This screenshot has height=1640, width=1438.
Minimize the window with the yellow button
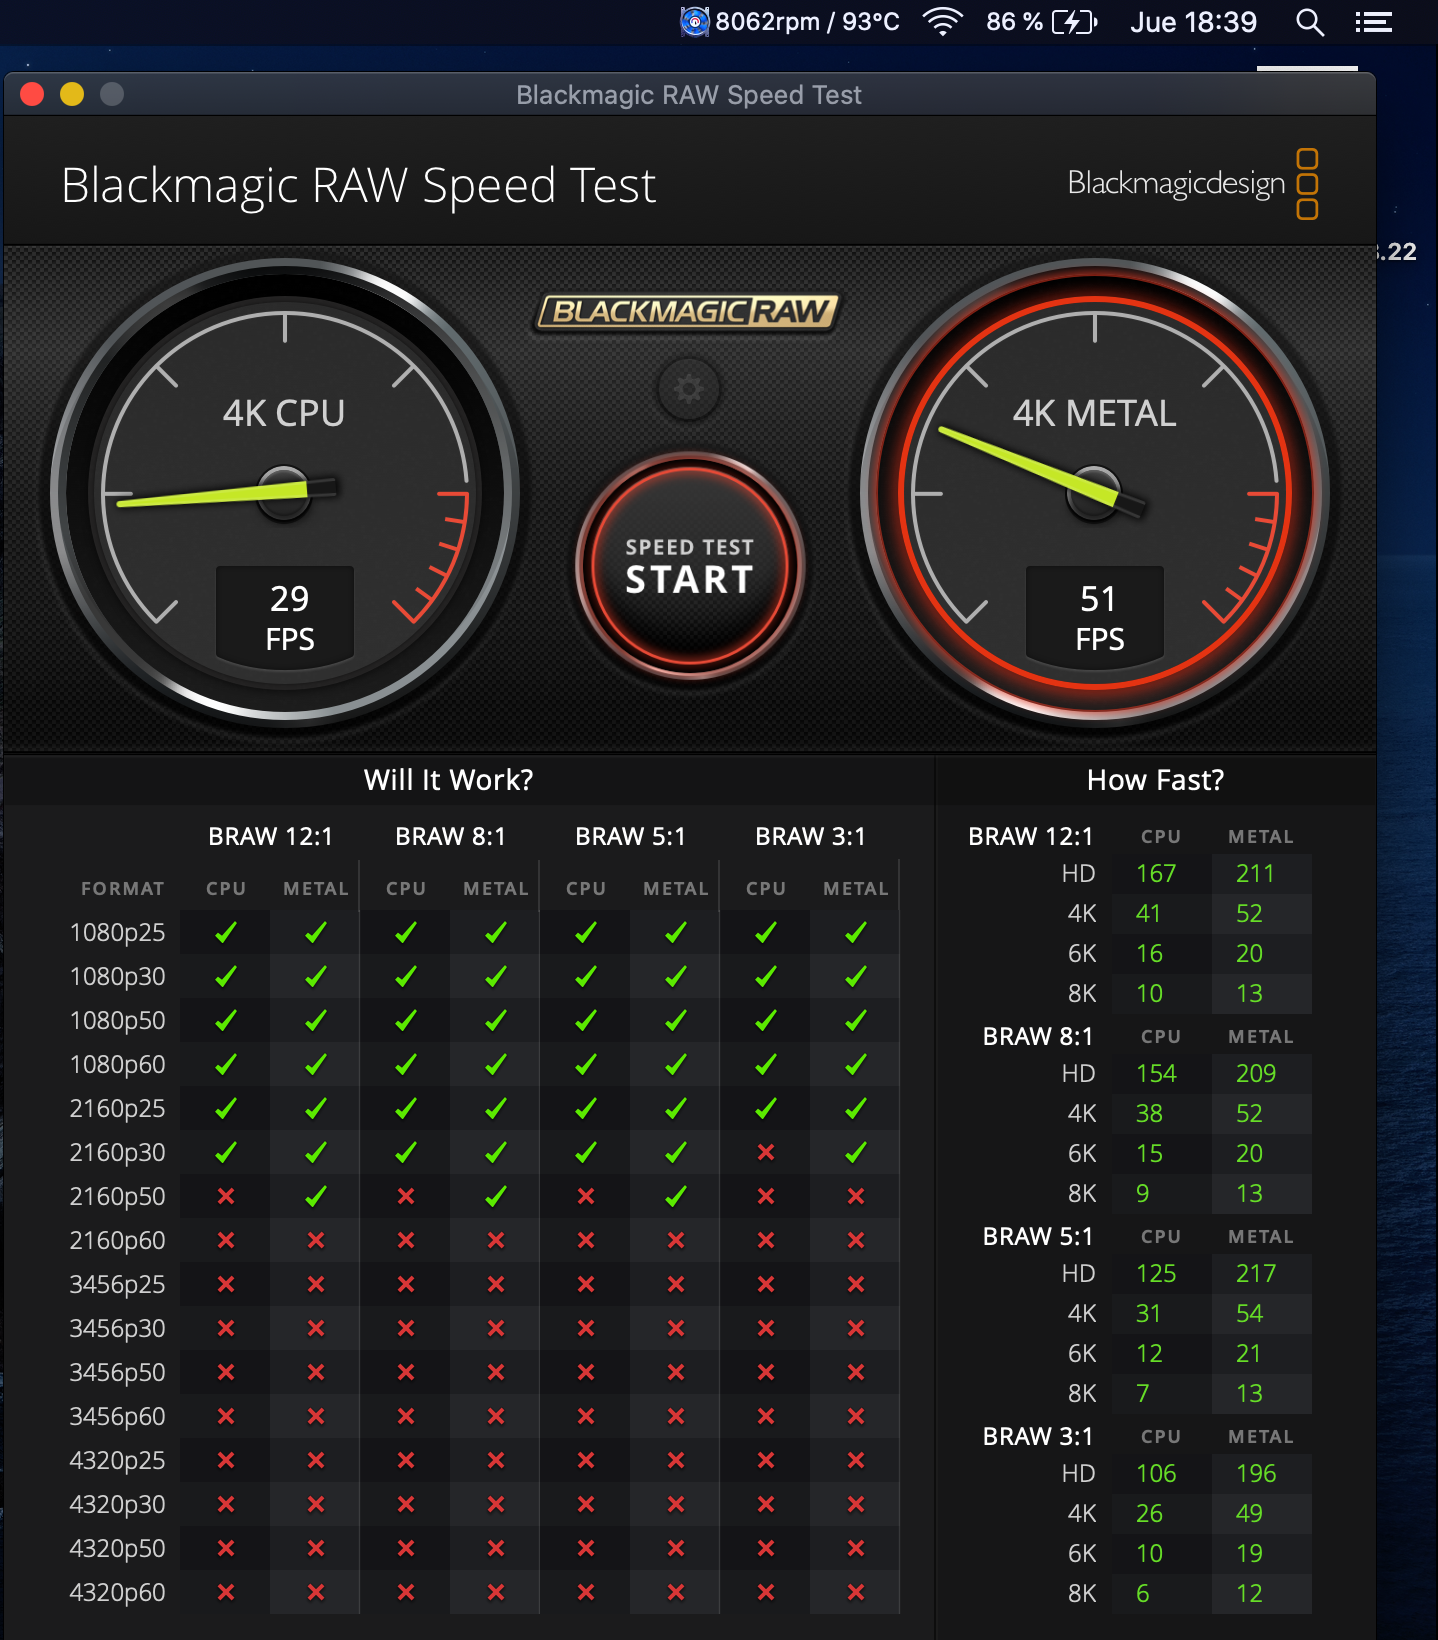point(72,94)
